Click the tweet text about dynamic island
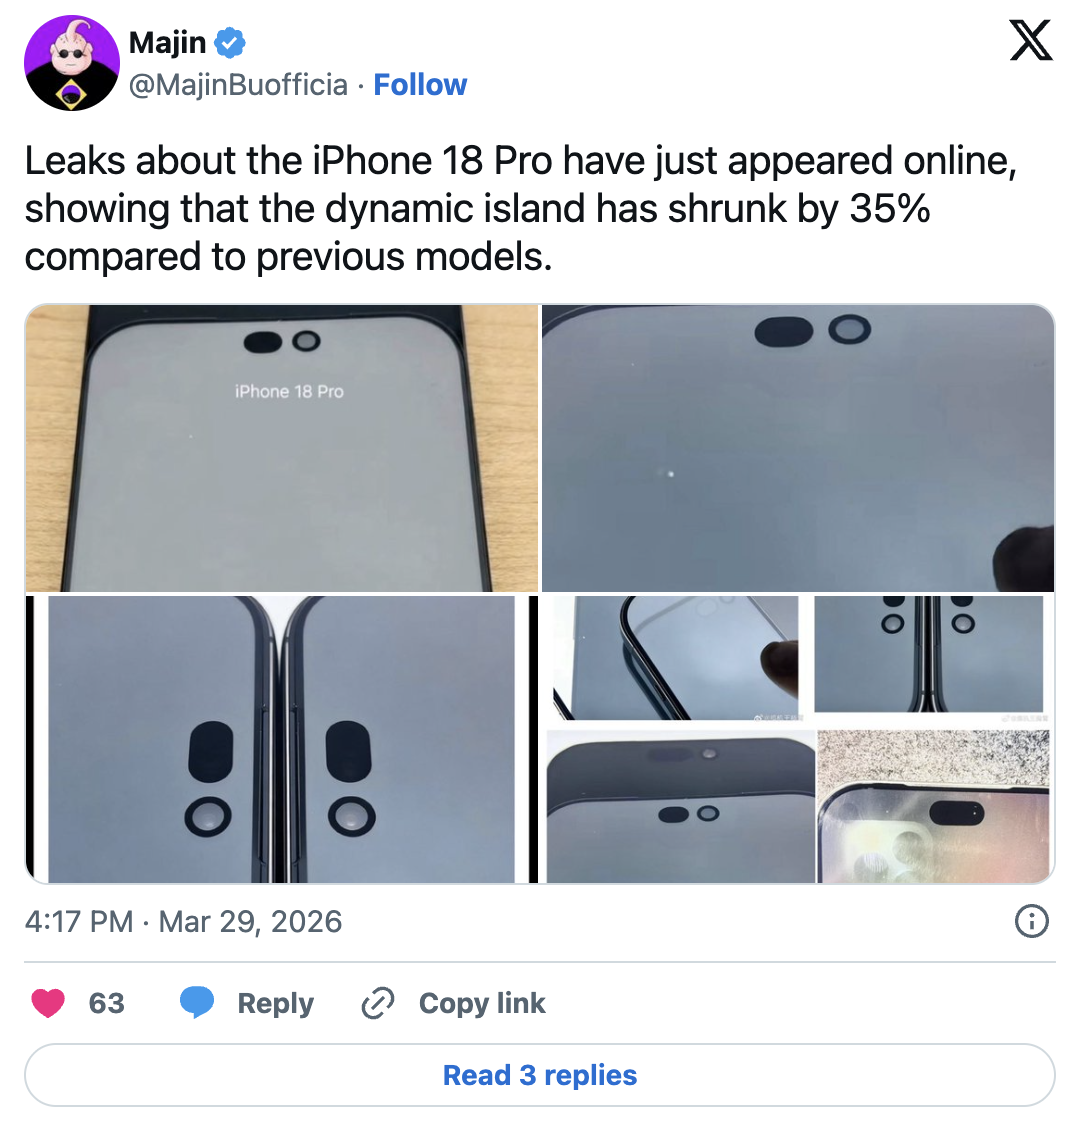This screenshot has height=1122, width=1076. click(521, 208)
